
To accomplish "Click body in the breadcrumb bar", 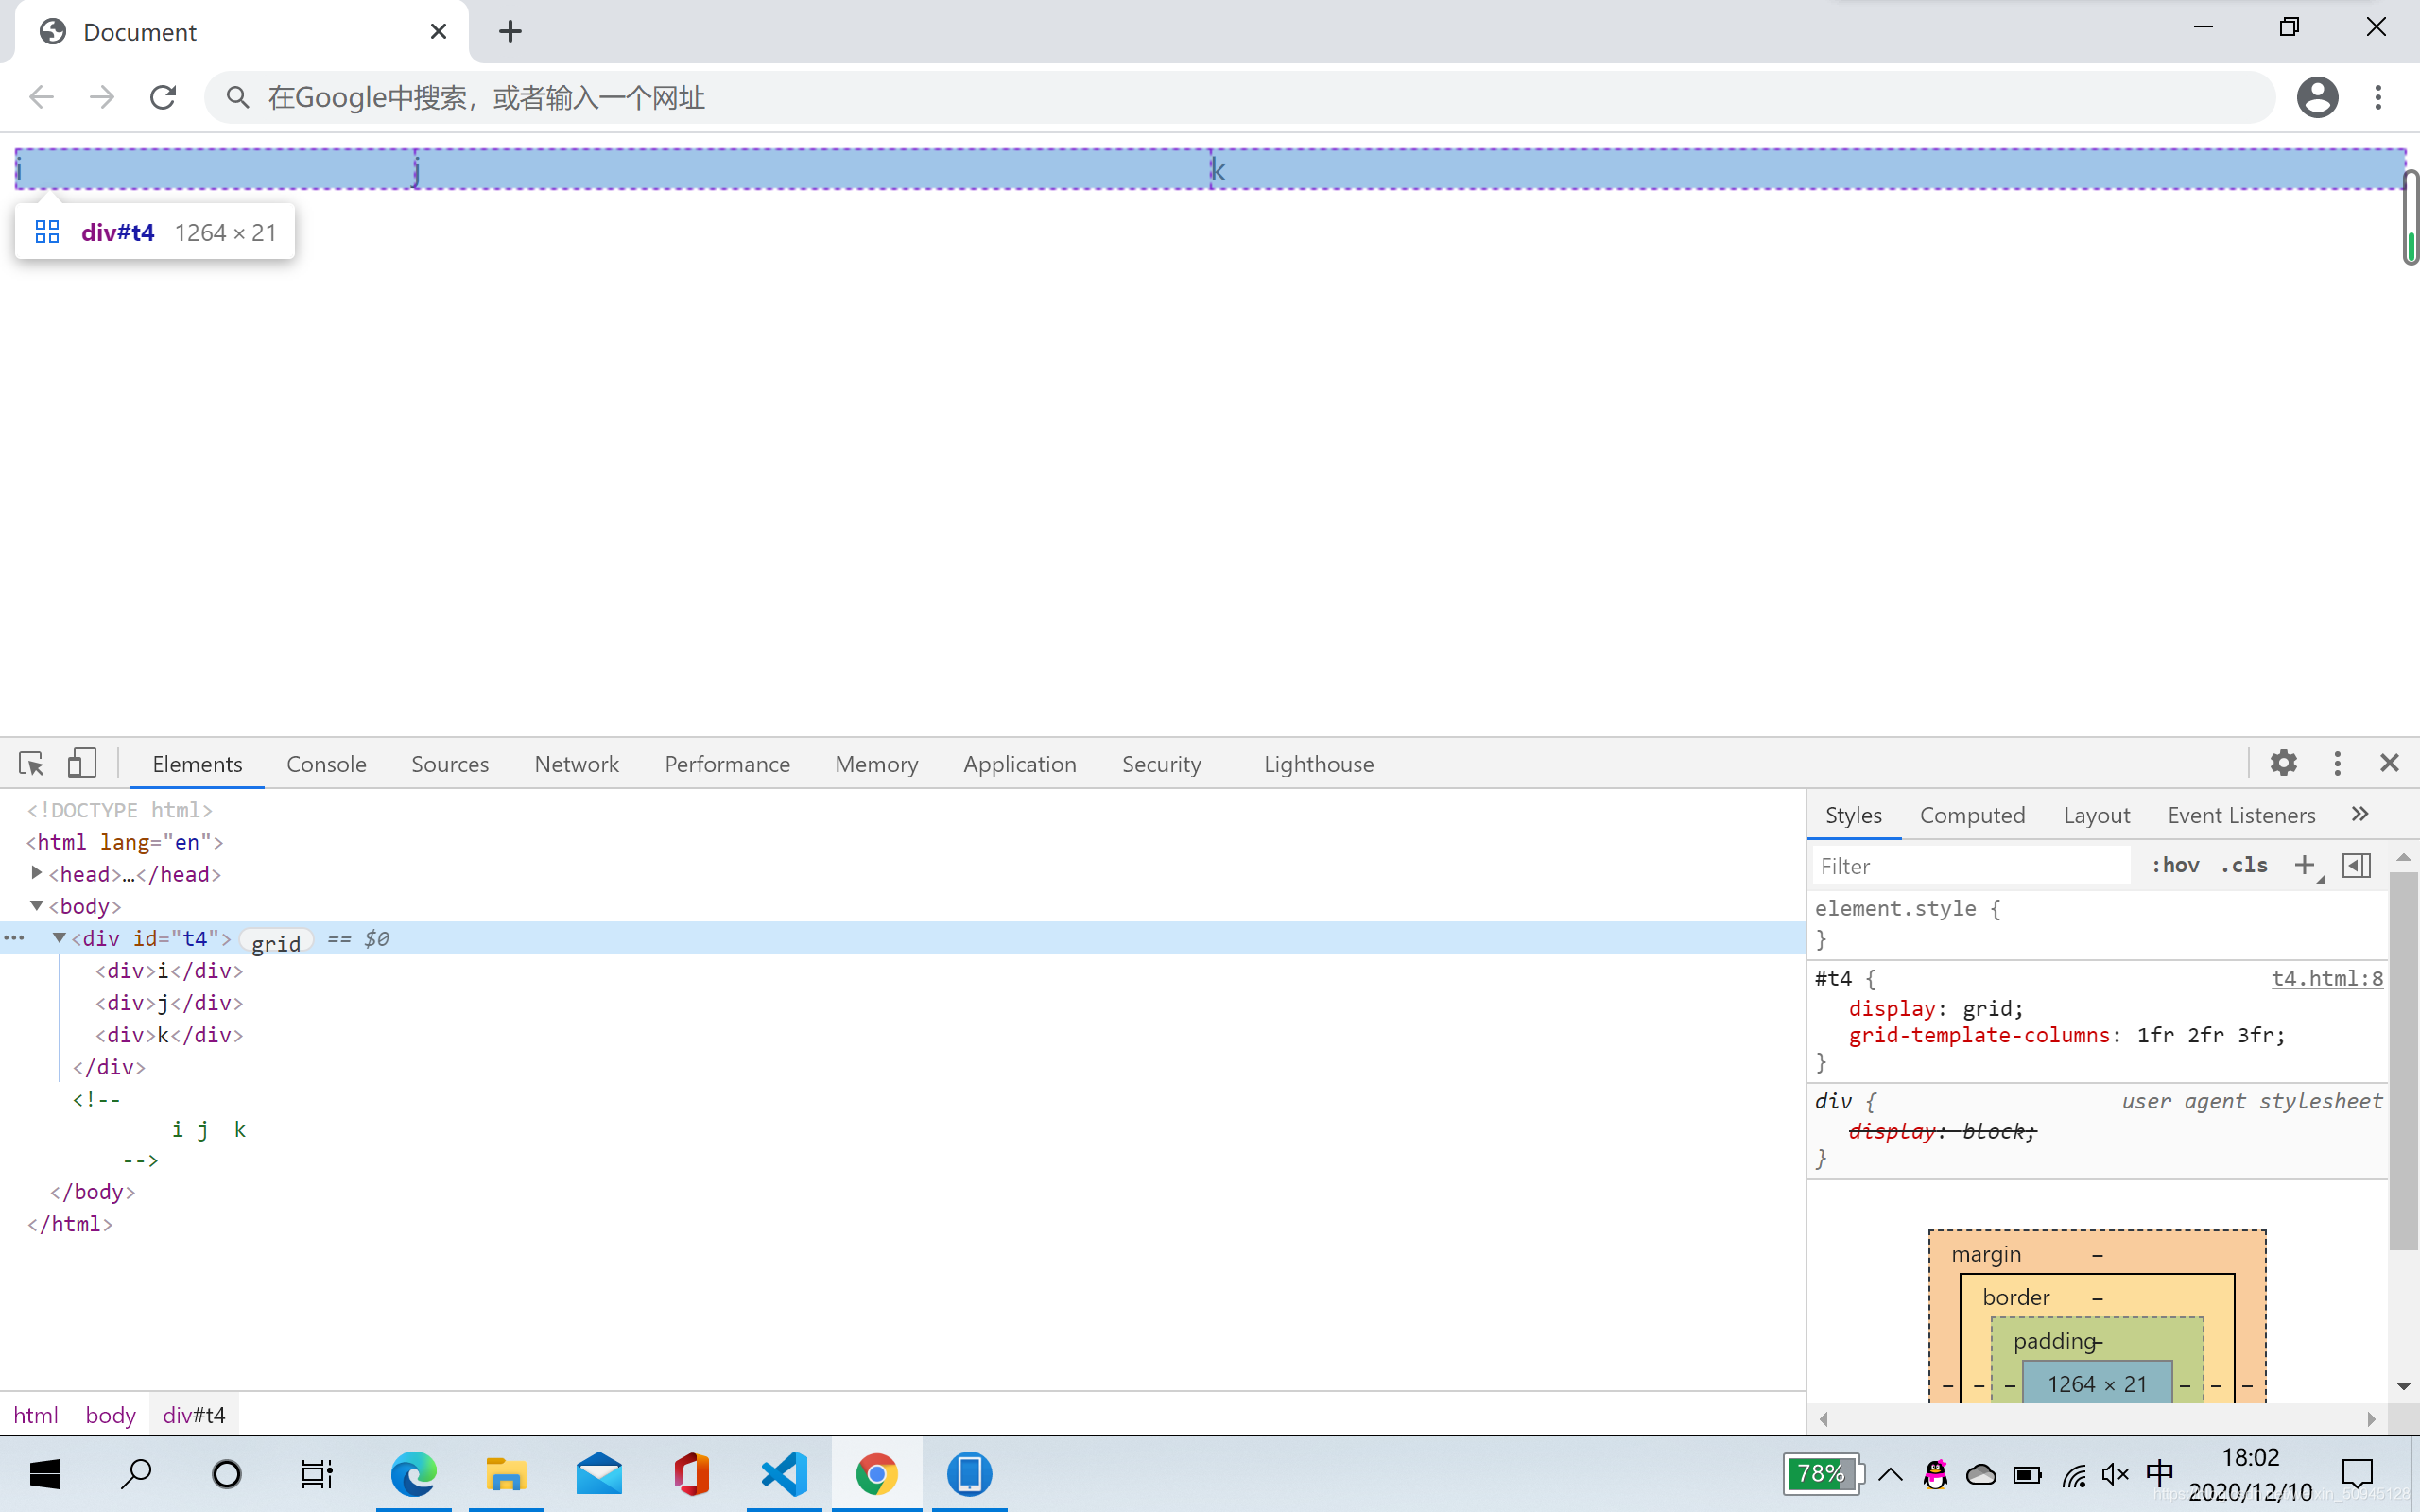I will click(110, 1415).
